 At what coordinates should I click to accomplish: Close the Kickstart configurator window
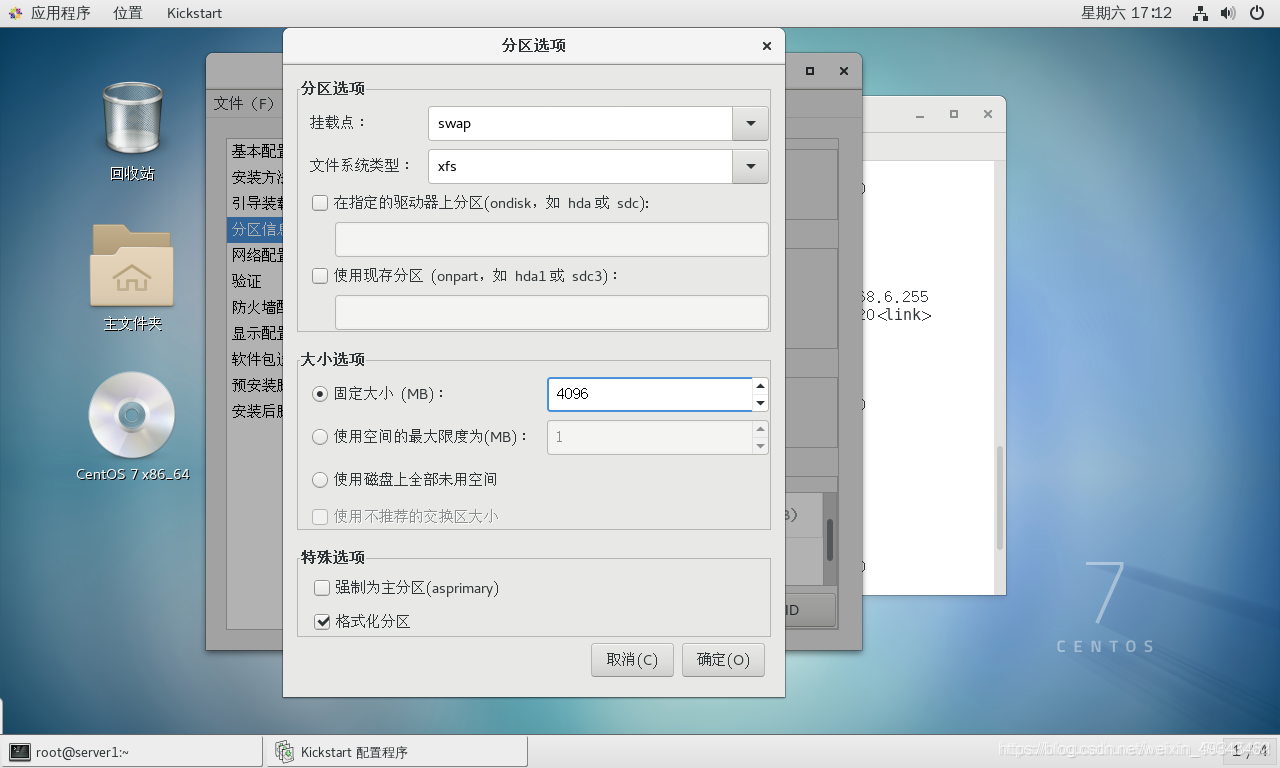(x=844, y=71)
